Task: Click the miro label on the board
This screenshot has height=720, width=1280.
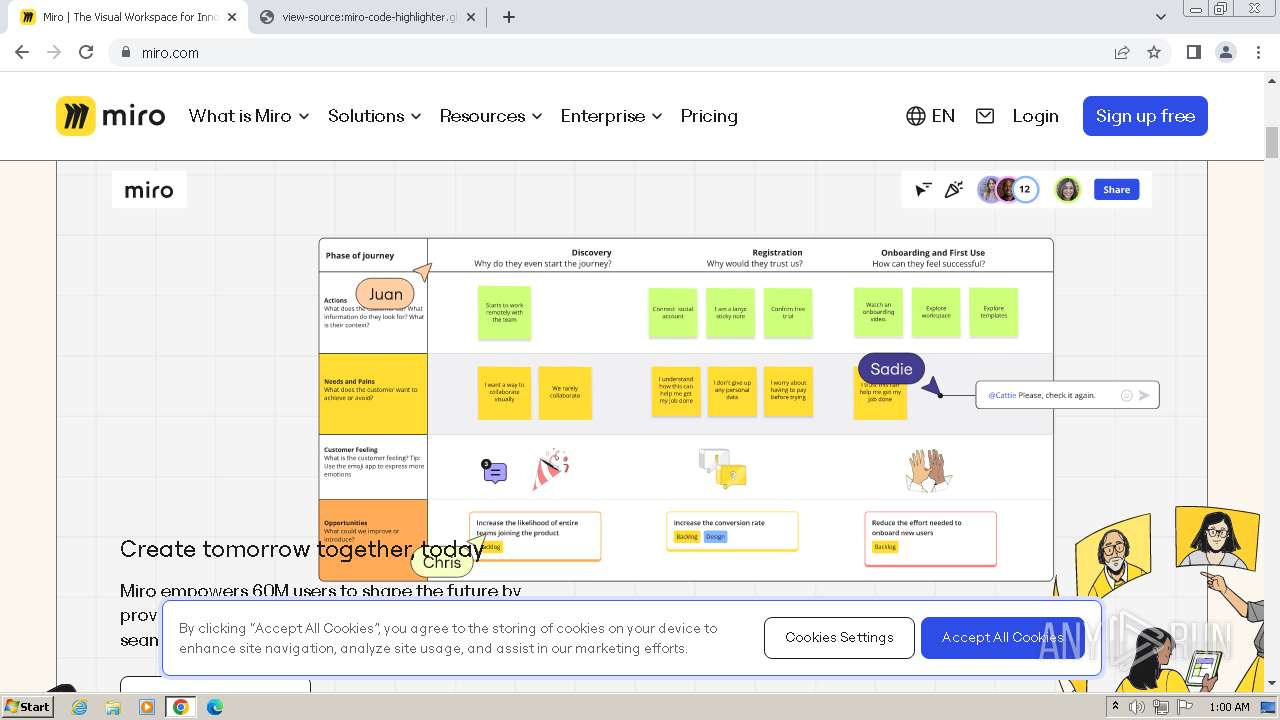Action: coord(149,190)
